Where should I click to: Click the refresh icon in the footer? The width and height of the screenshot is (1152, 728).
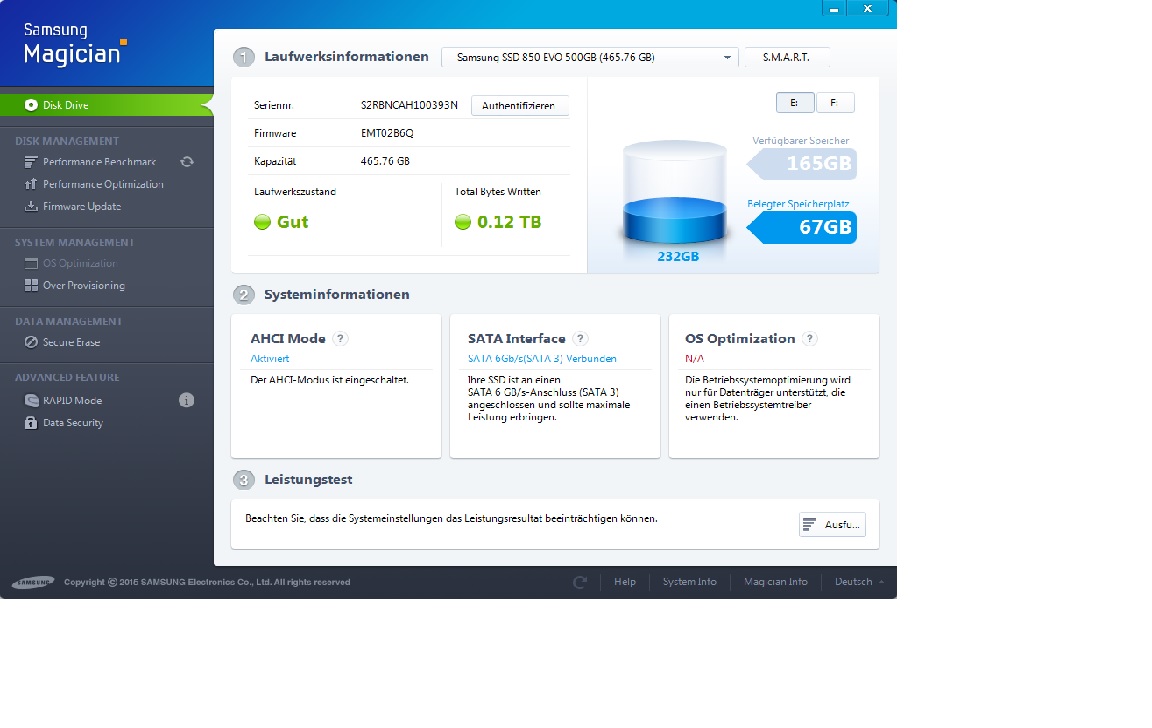(580, 582)
